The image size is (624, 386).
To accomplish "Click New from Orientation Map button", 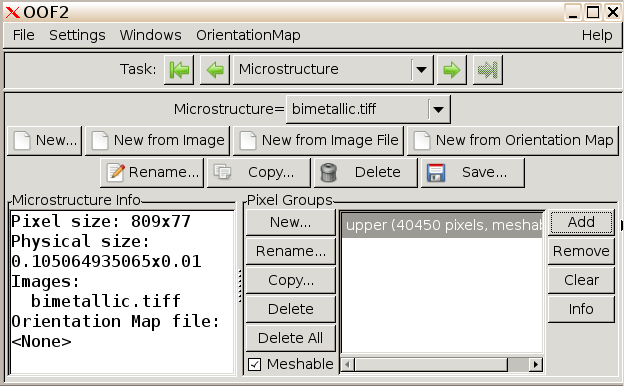I will coord(513,140).
